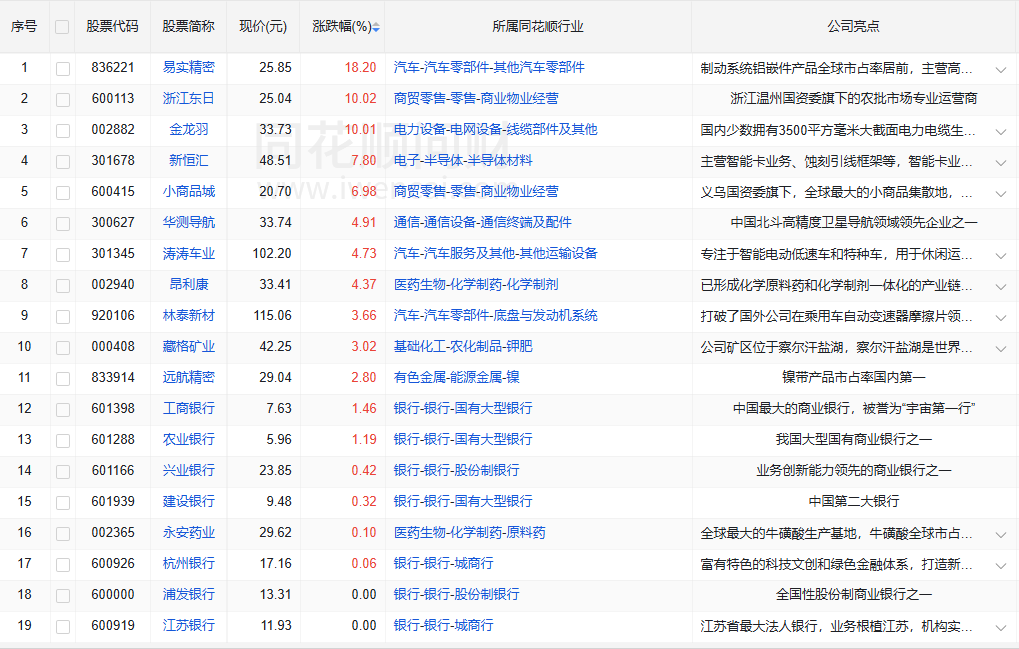Select checkbox for 浙江东日 row
The width and height of the screenshot is (1019, 649).
(x=63, y=100)
